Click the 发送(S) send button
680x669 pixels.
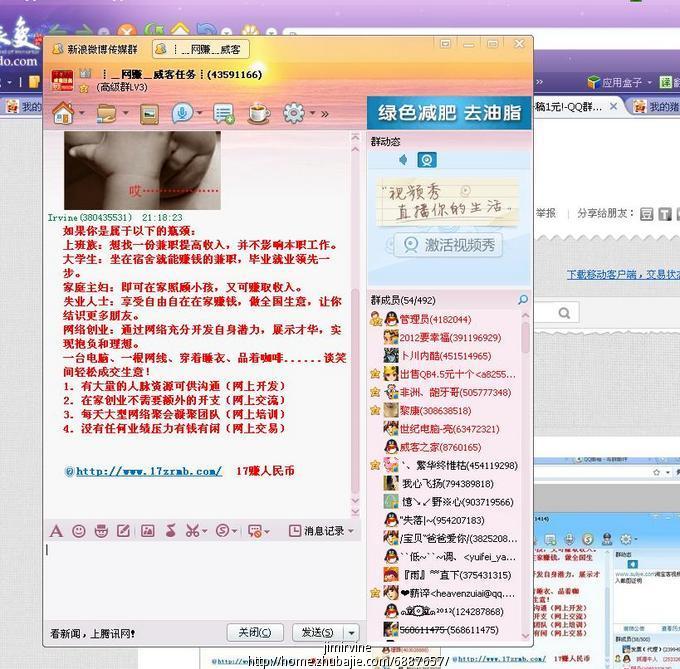tap(317, 633)
